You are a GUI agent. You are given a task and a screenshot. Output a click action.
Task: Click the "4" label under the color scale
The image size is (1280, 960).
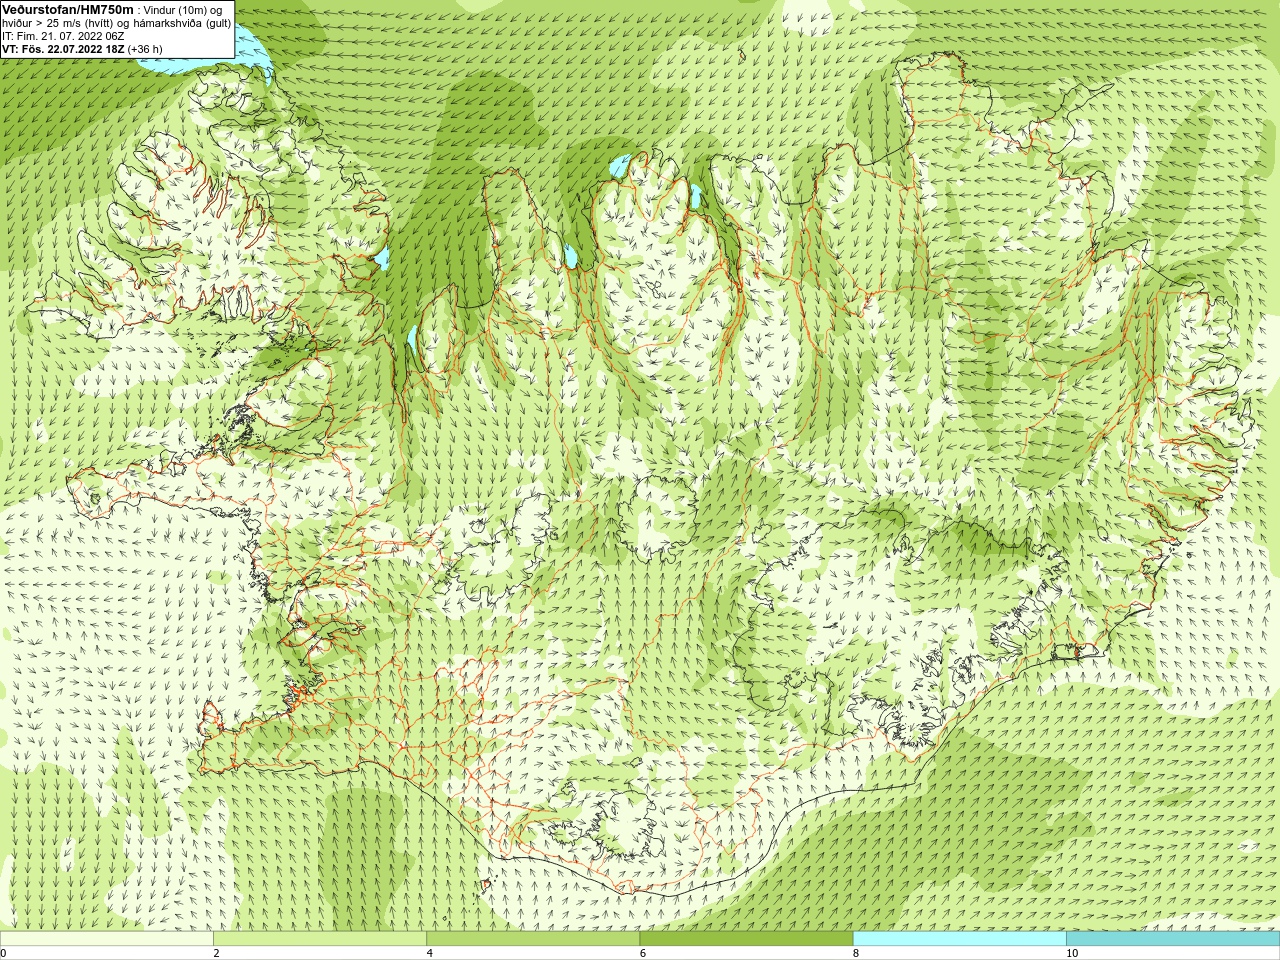click(x=429, y=953)
